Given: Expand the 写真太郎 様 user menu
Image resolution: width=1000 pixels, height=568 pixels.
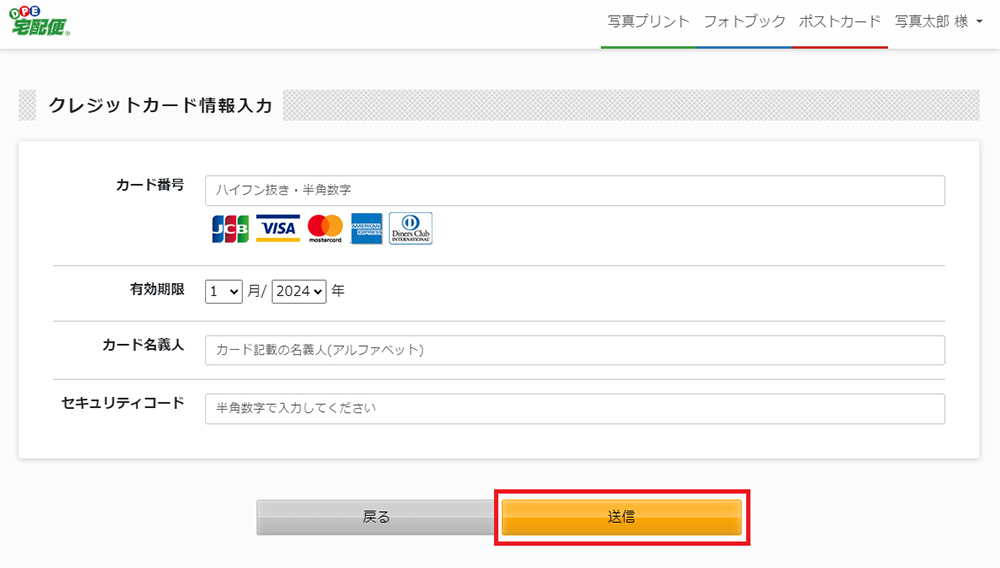Looking at the screenshot, I should click(938, 22).
